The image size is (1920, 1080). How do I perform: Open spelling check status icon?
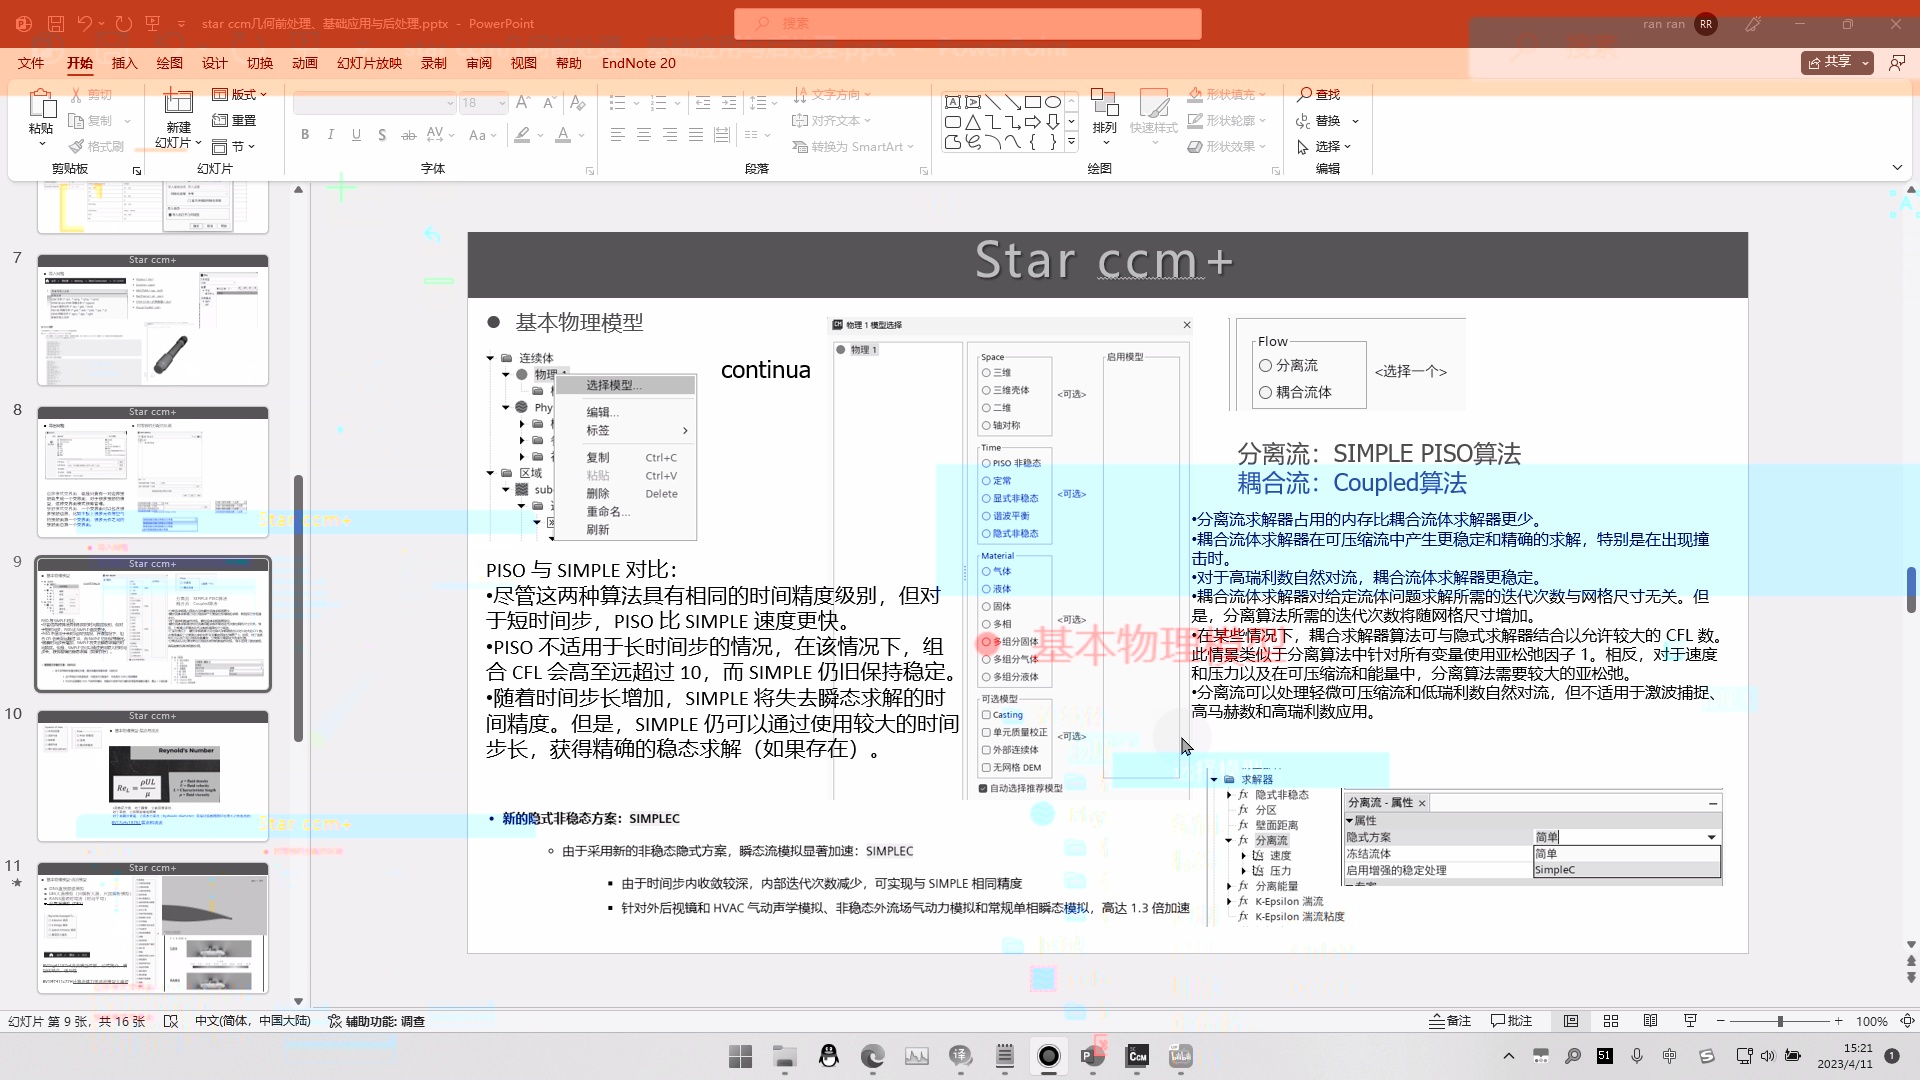click(x=171, y=1021)
